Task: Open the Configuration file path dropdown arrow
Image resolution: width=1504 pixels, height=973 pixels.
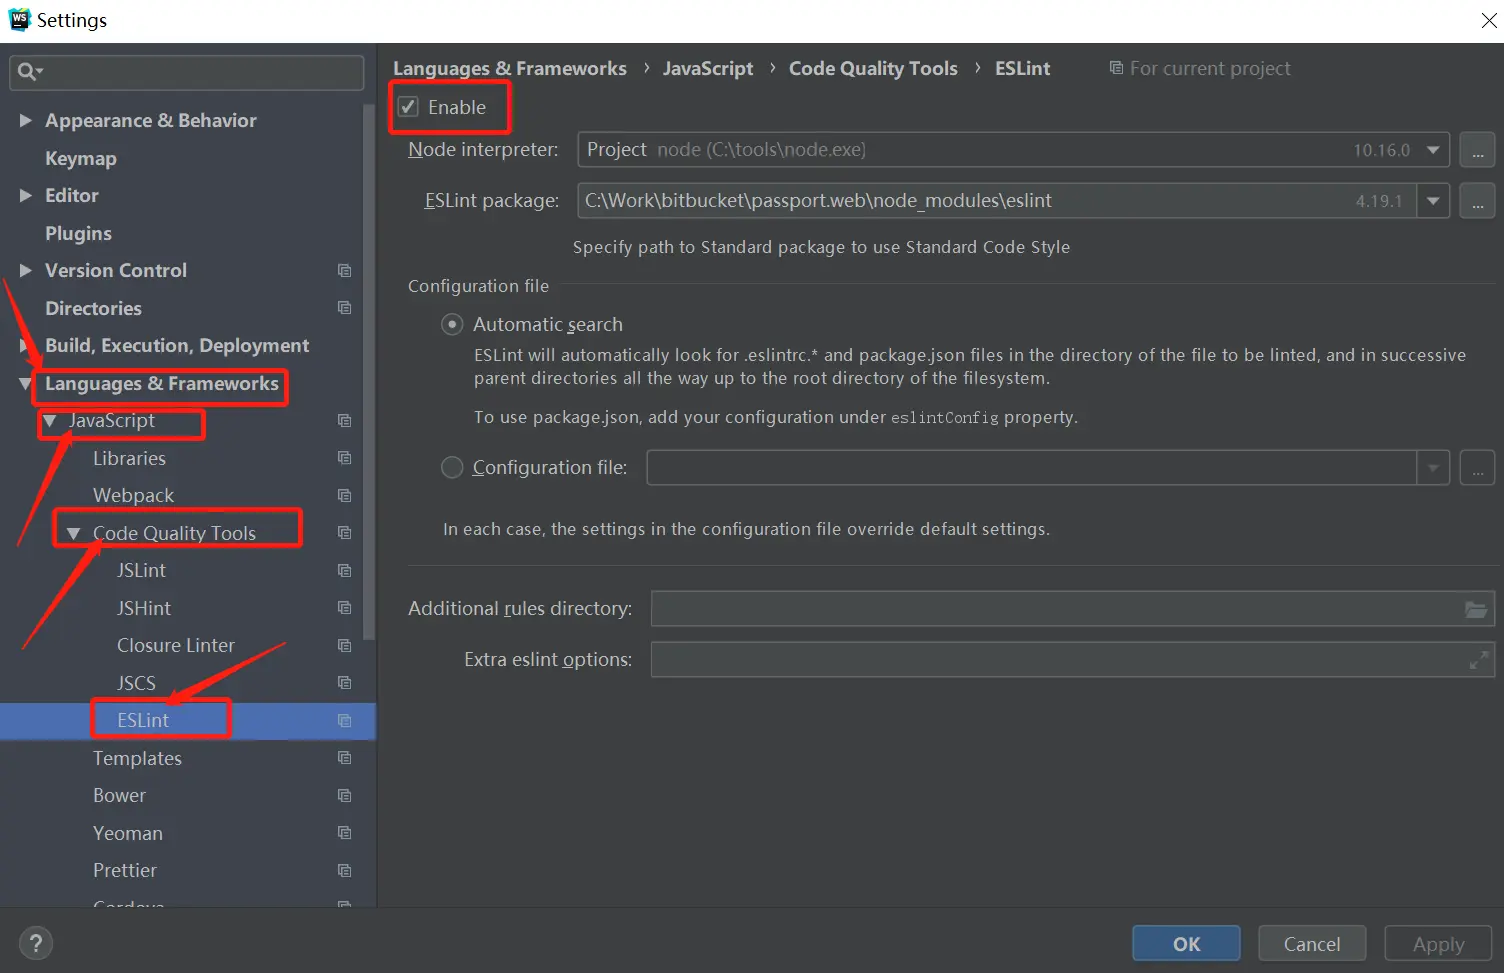Action: click(x=1433, y=468)
